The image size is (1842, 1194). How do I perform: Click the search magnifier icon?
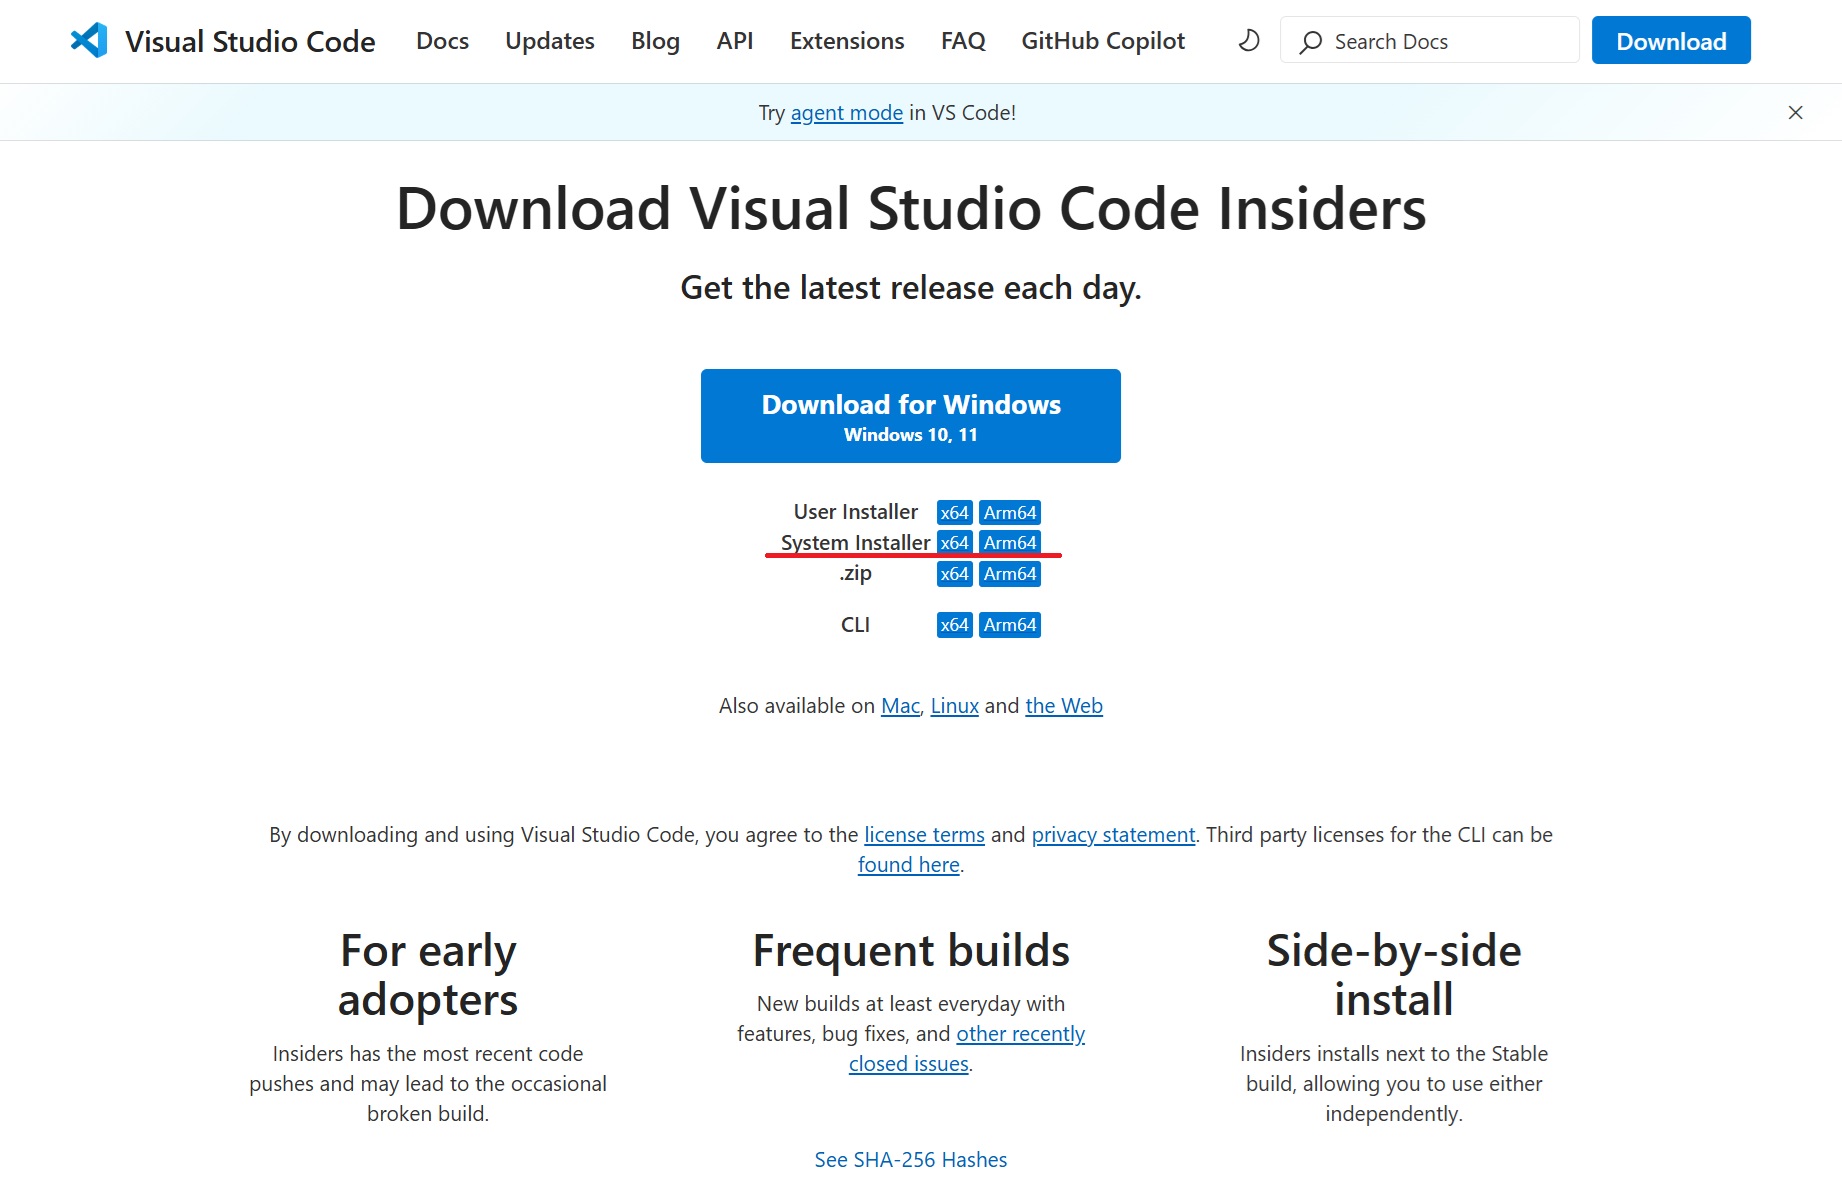(x=1310, y=42)
